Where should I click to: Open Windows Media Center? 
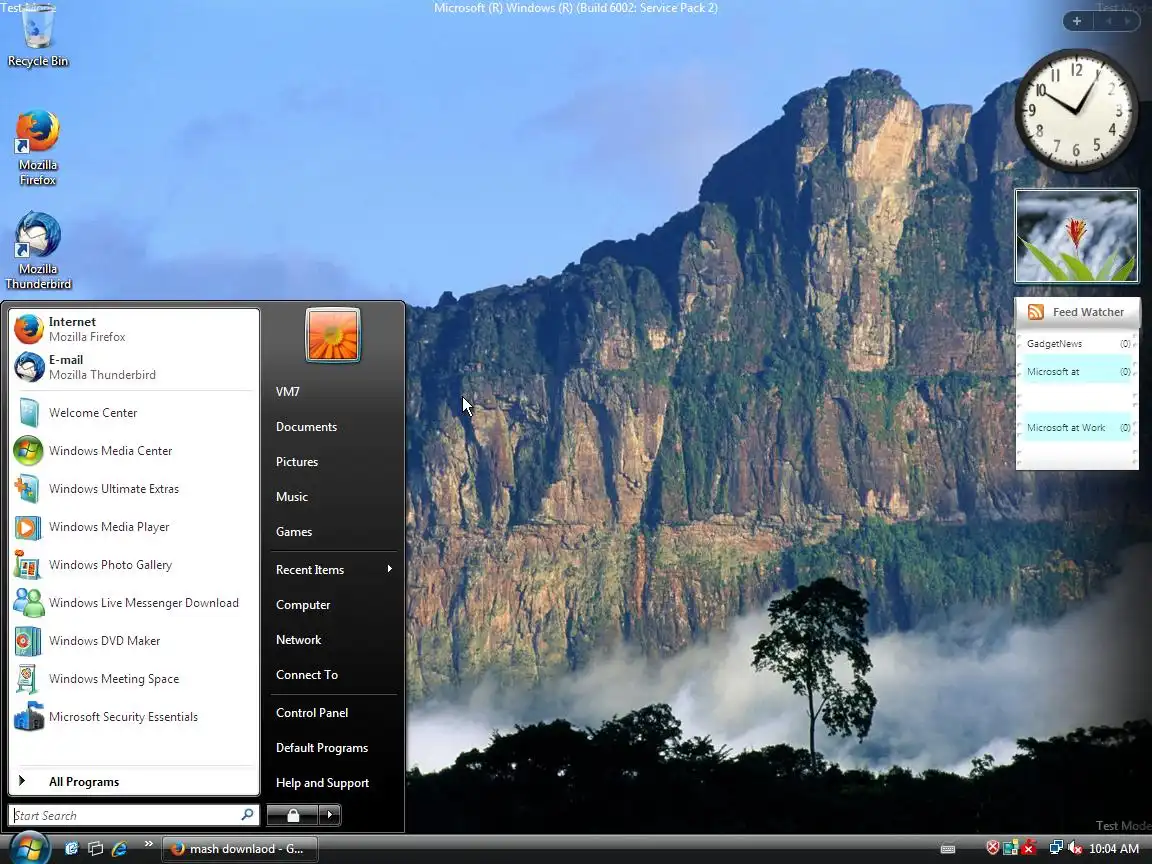tap(134, 451)
